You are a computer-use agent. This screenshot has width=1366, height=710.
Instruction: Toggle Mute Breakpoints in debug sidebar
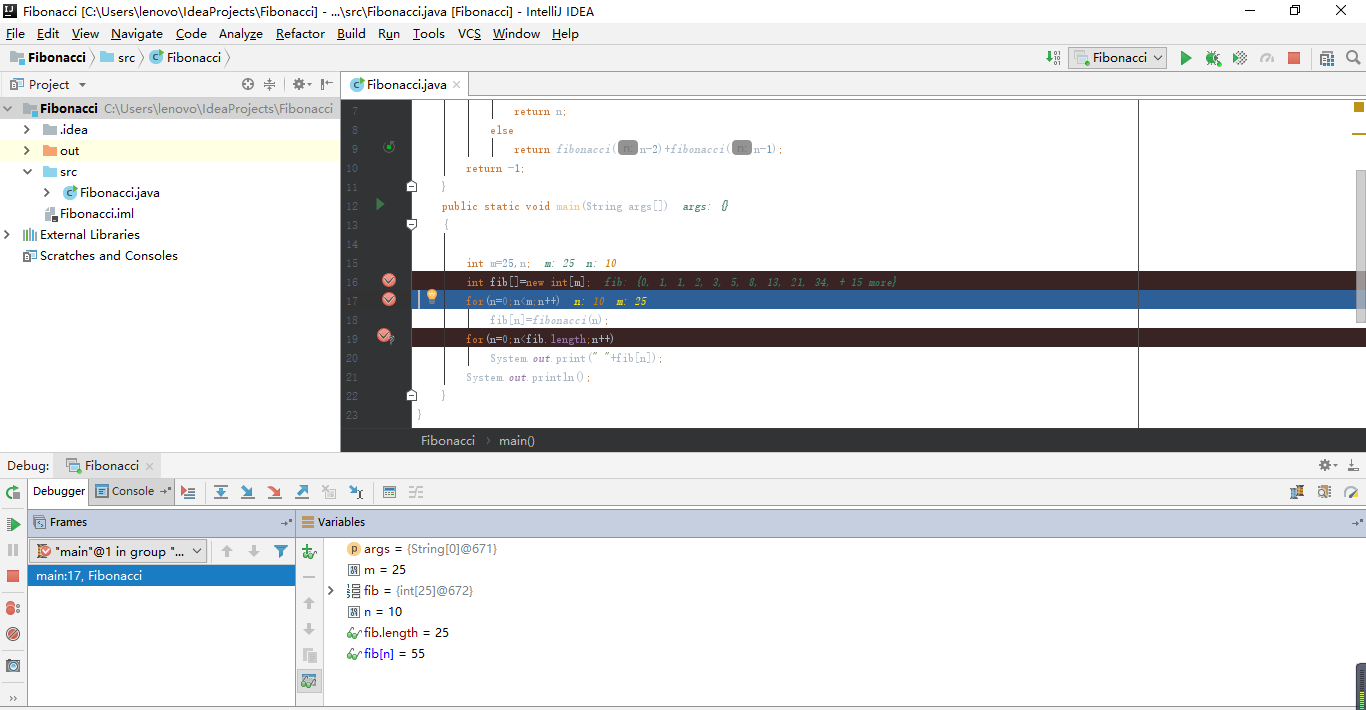point(13,634)
